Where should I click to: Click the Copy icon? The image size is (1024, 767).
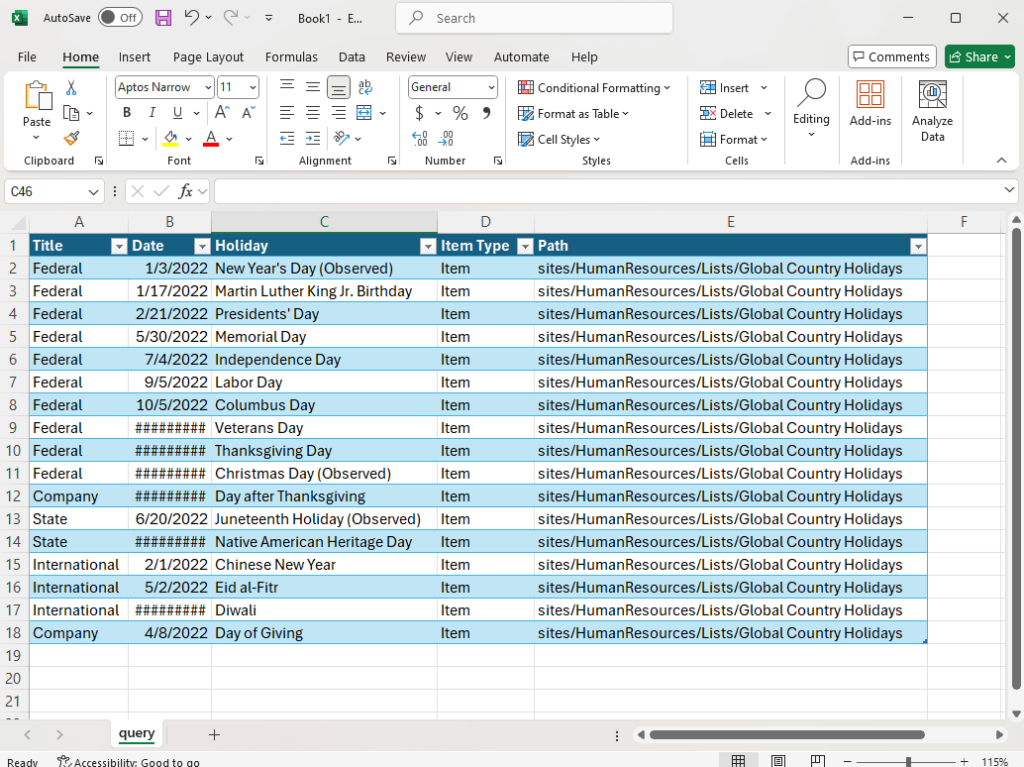click(x=71, y=113)
